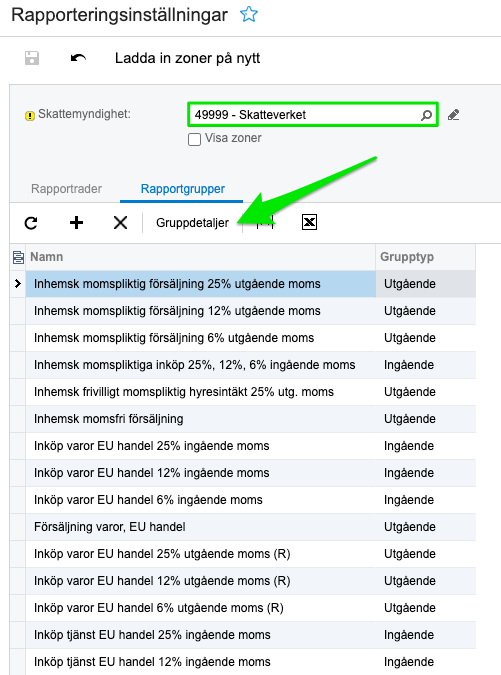Image resolution: width=501 pixels, height=675 pixels.
Task: Sort by the Namn column header
Action: 201,257
